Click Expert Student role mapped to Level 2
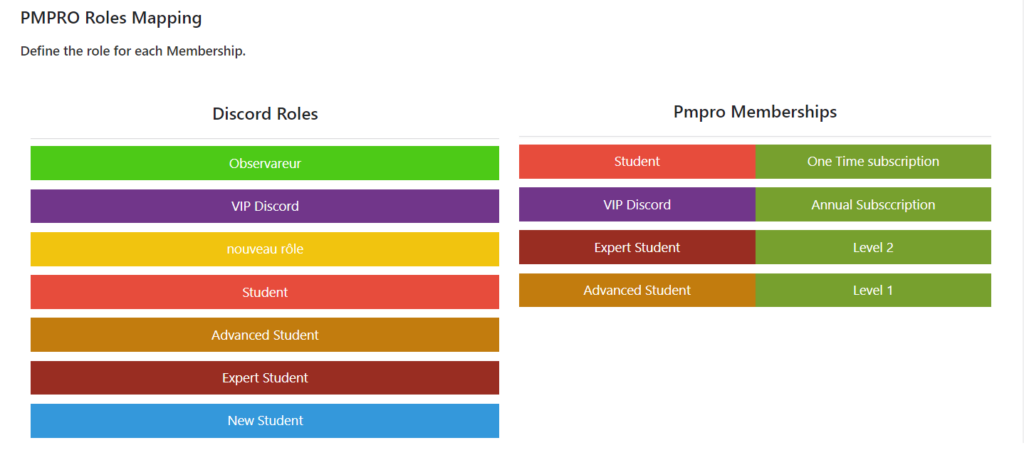 (x=637, y=247)
